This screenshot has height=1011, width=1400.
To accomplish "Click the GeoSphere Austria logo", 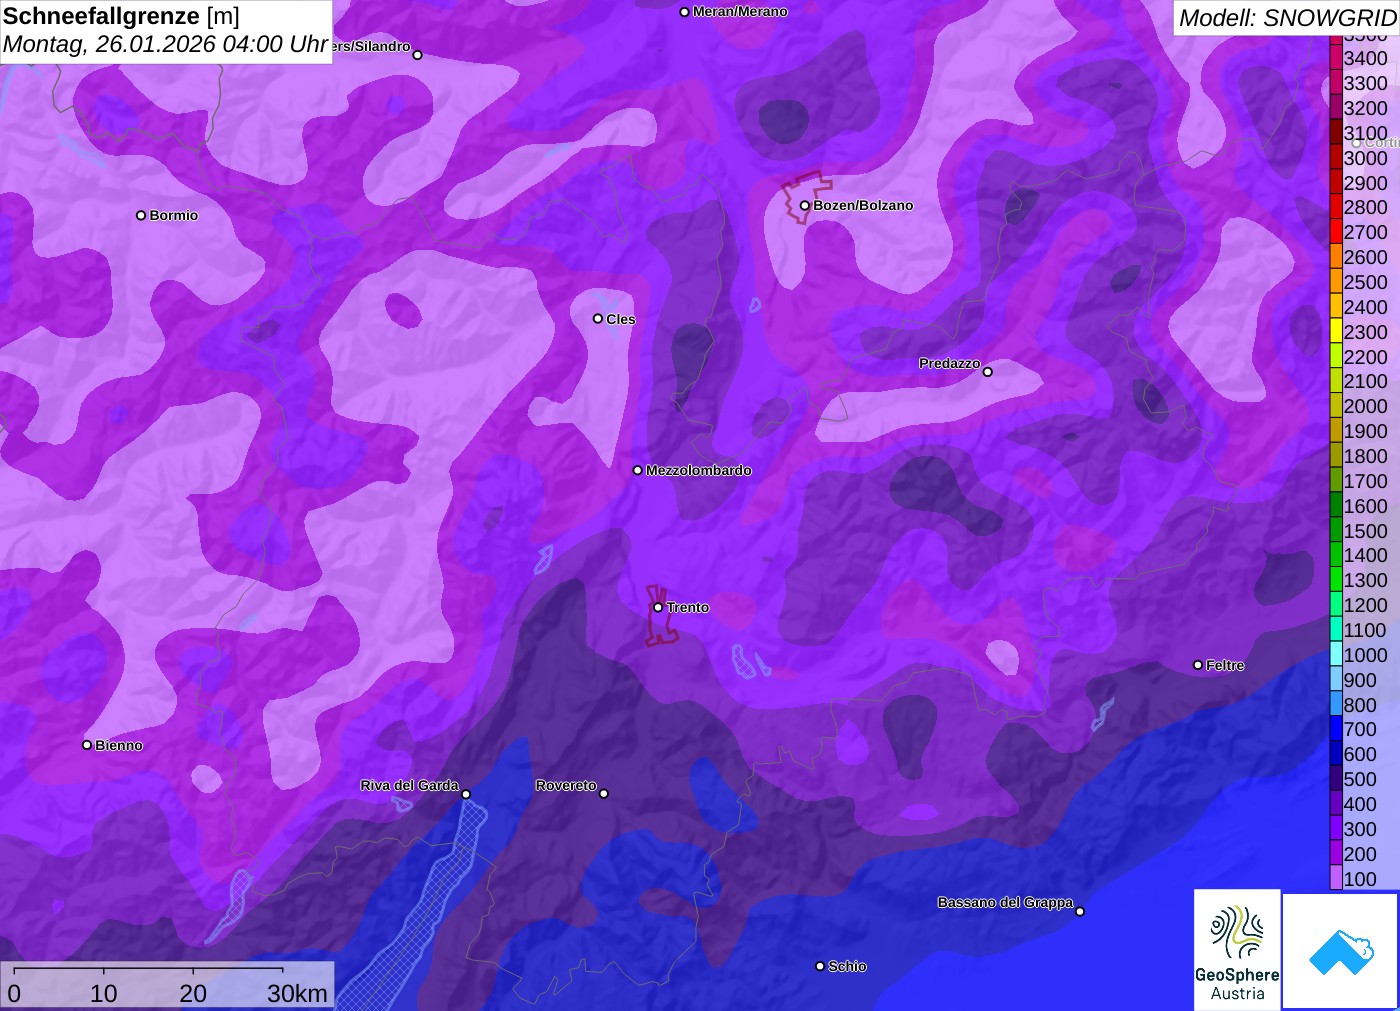I will click(x=1237, y=949).
